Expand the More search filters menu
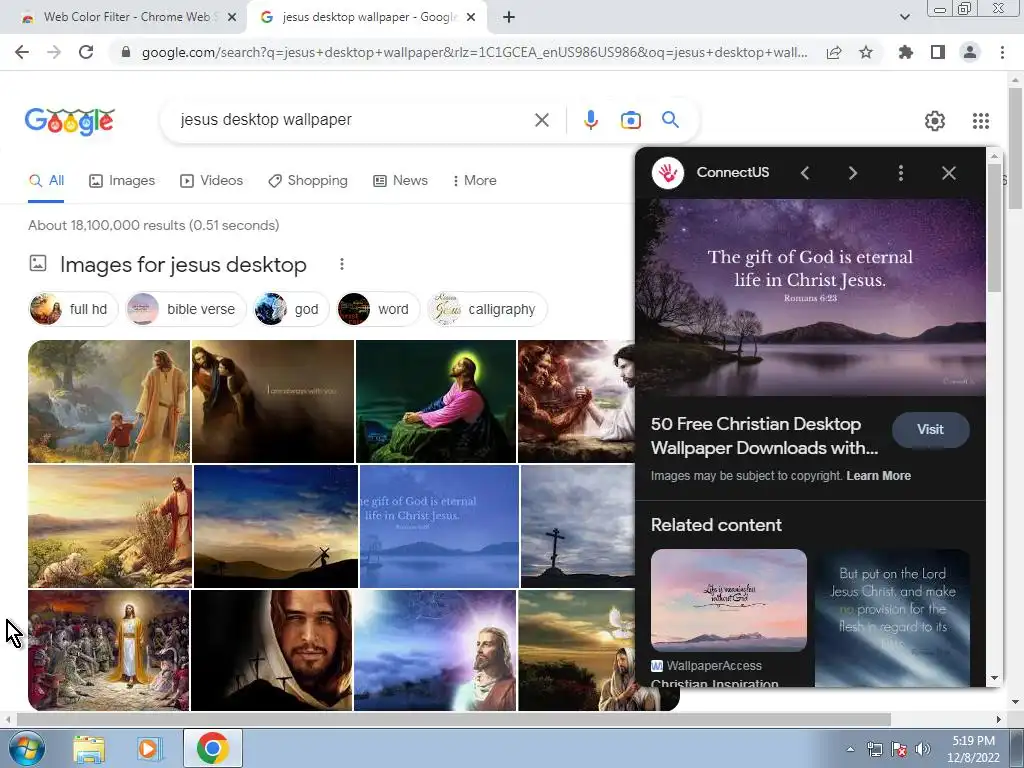 [x=474, y=180]
